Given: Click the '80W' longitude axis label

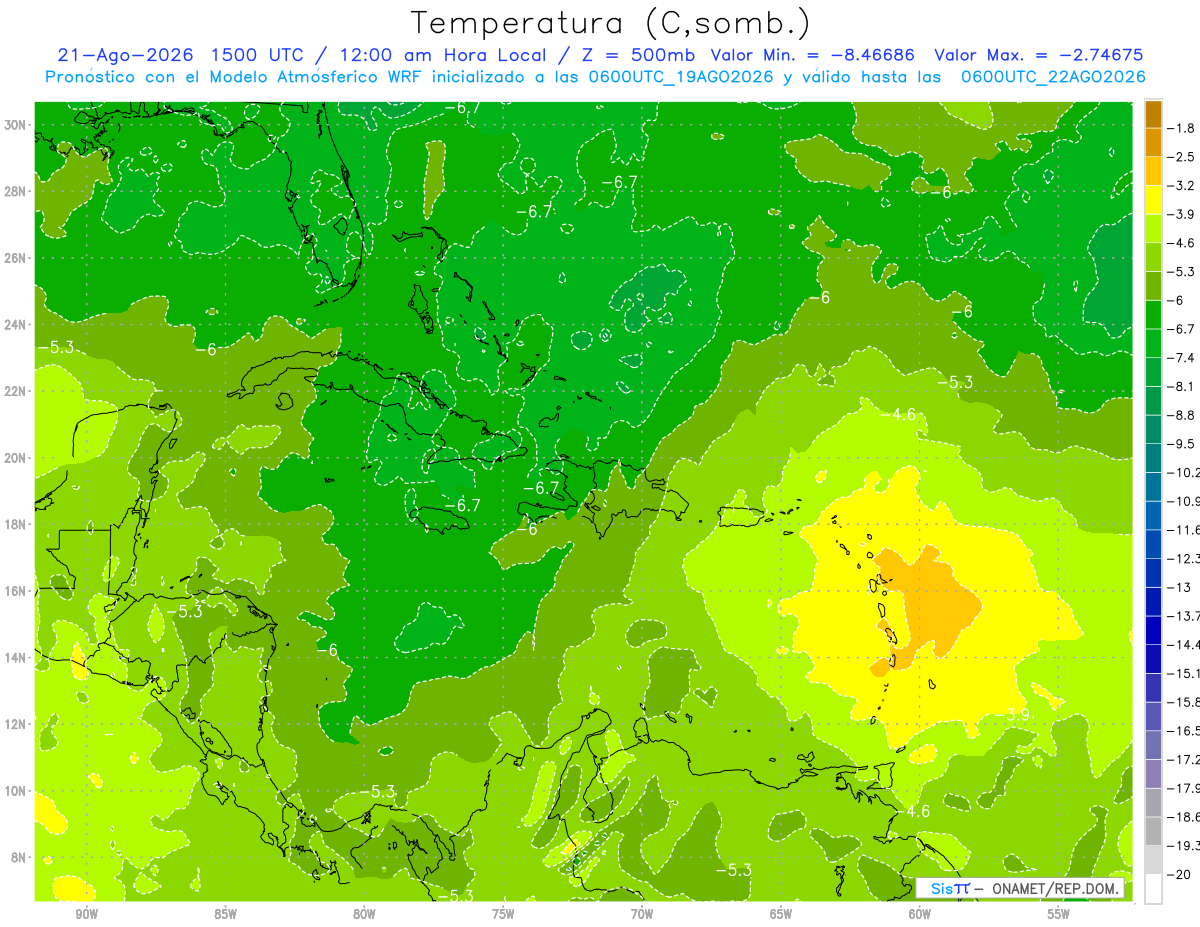Looking at the screenshot, I should point(364,915).
